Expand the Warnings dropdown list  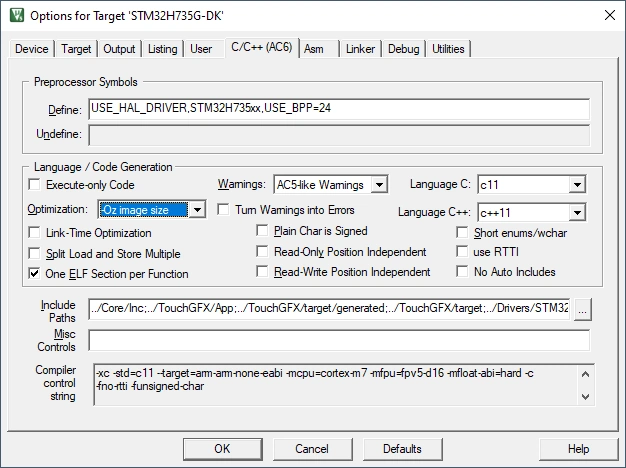(378, 185)
